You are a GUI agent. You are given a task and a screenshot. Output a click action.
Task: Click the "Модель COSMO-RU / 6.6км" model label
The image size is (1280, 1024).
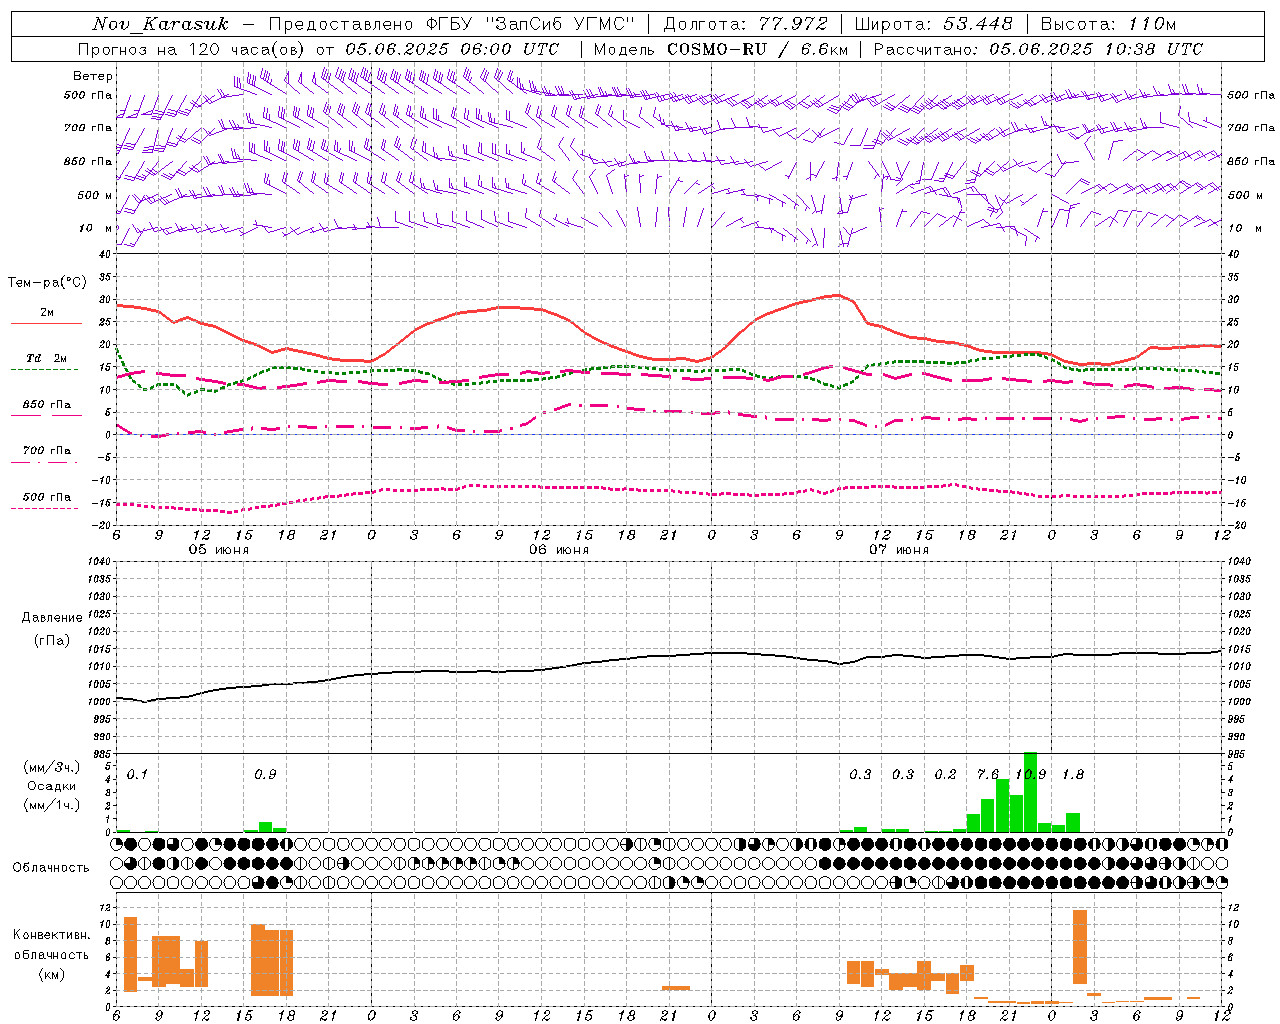[x=720, y=49]
